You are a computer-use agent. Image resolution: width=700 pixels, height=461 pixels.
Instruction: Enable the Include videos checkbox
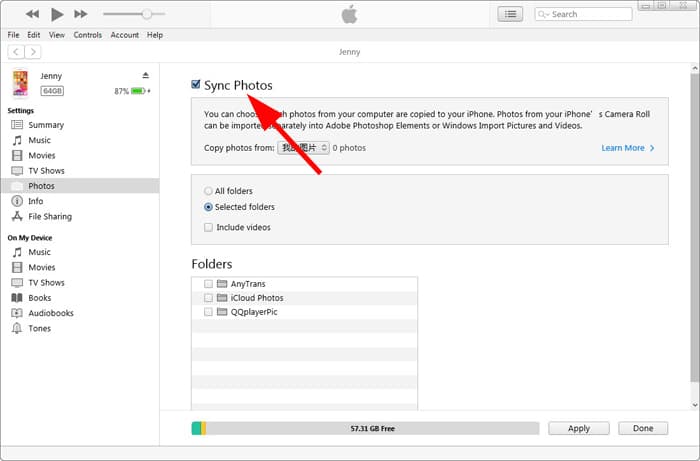point(208,227)
